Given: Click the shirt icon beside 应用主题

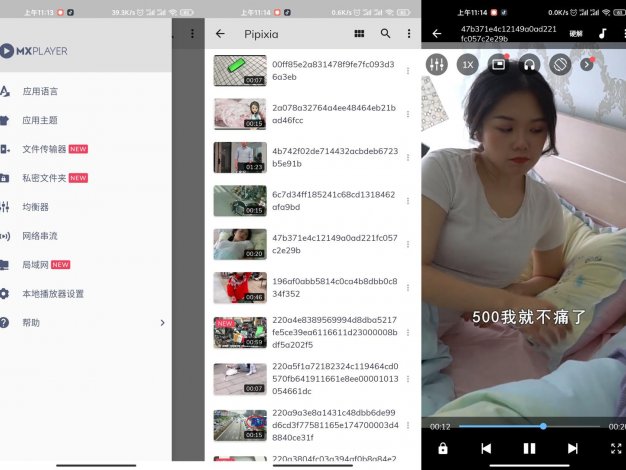Looking at the screenshot, I should 4,120.
